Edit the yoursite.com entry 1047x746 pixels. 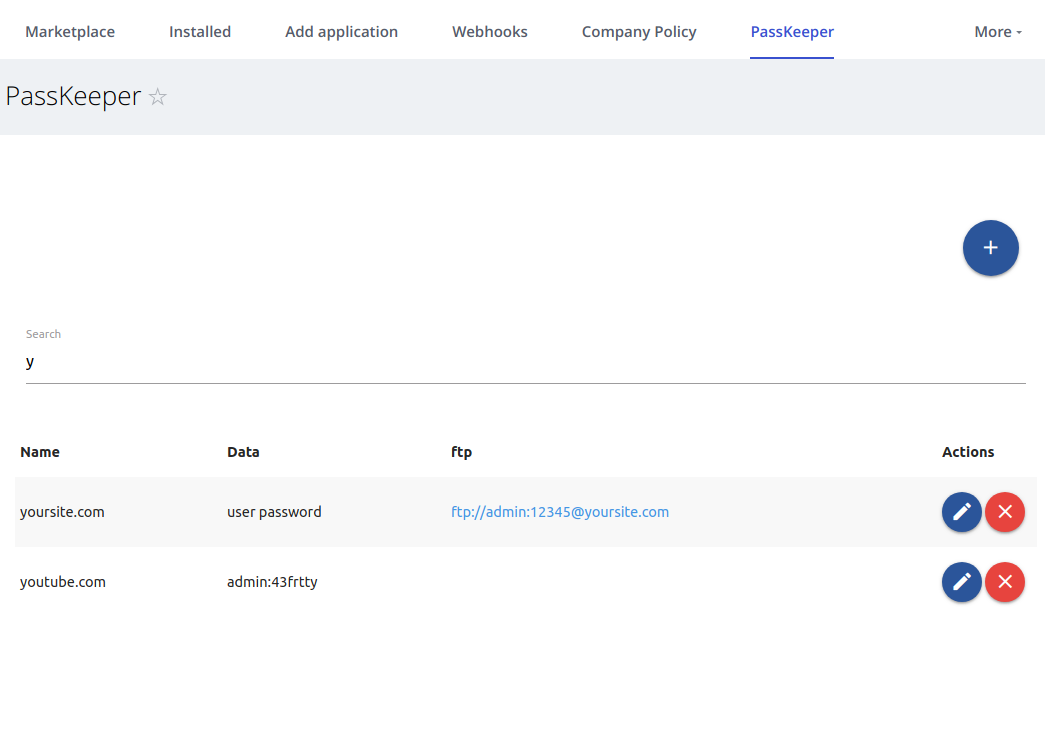click(x=961, y=512)
